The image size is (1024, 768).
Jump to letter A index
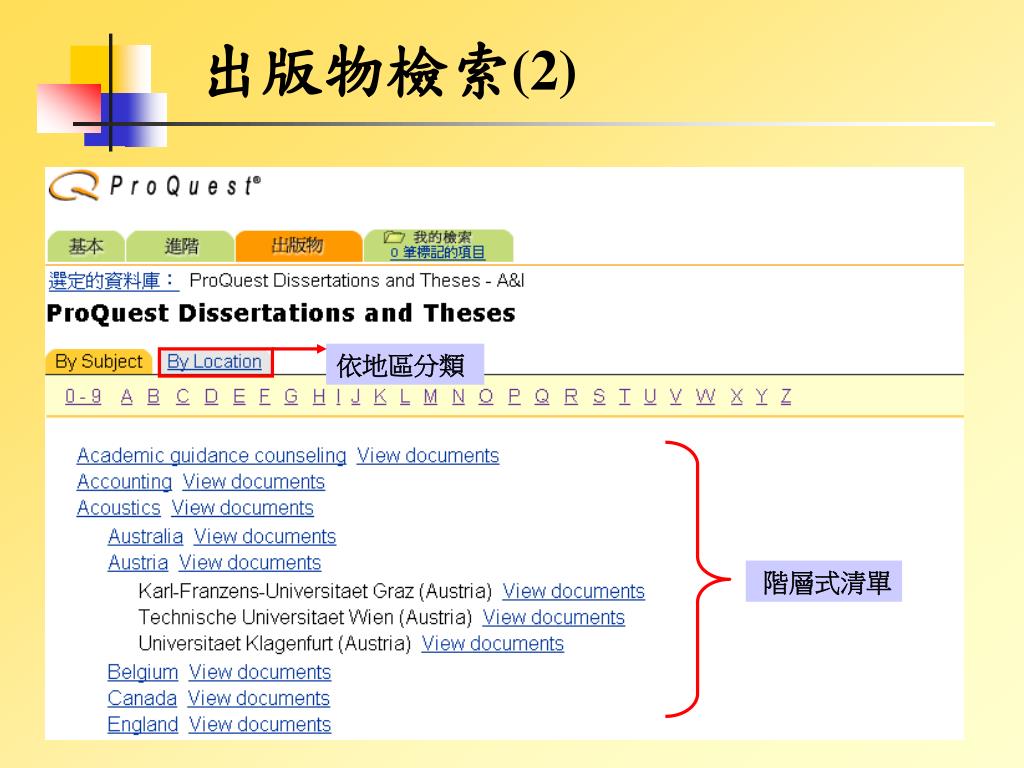(x=127, y=396)
